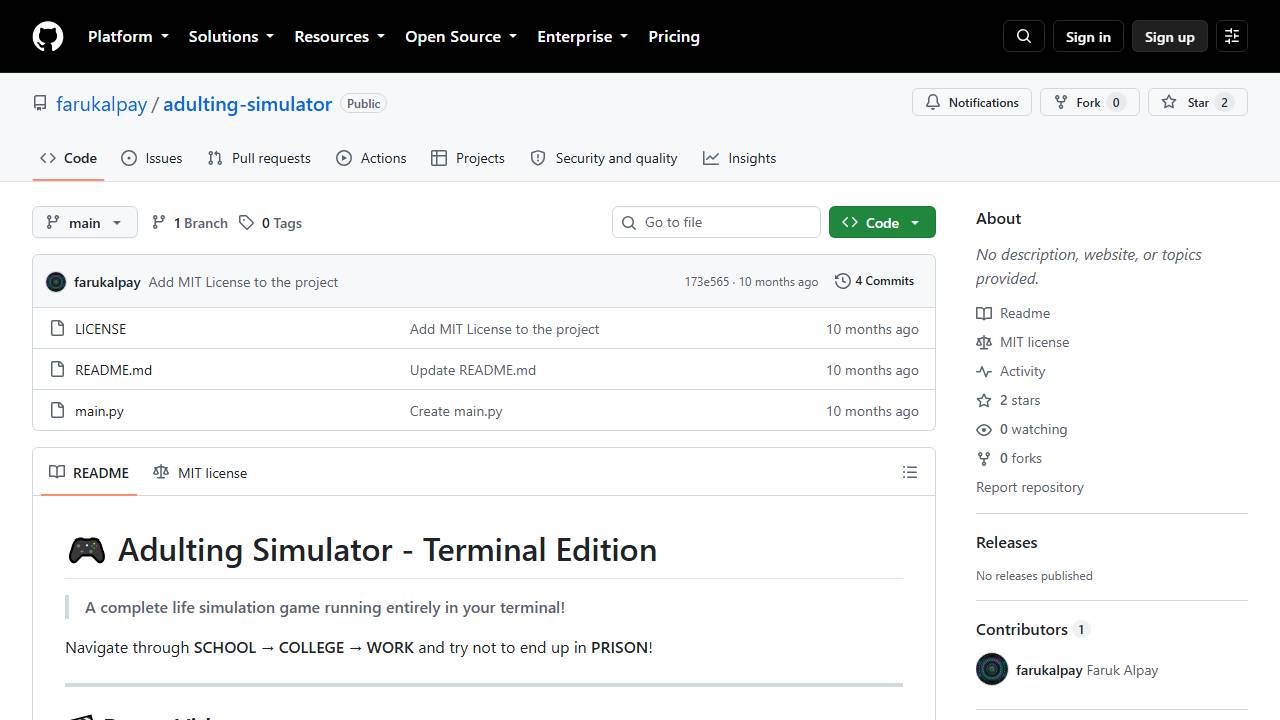
Task: View branches via 1 Branch link
Action: point(190,223)
